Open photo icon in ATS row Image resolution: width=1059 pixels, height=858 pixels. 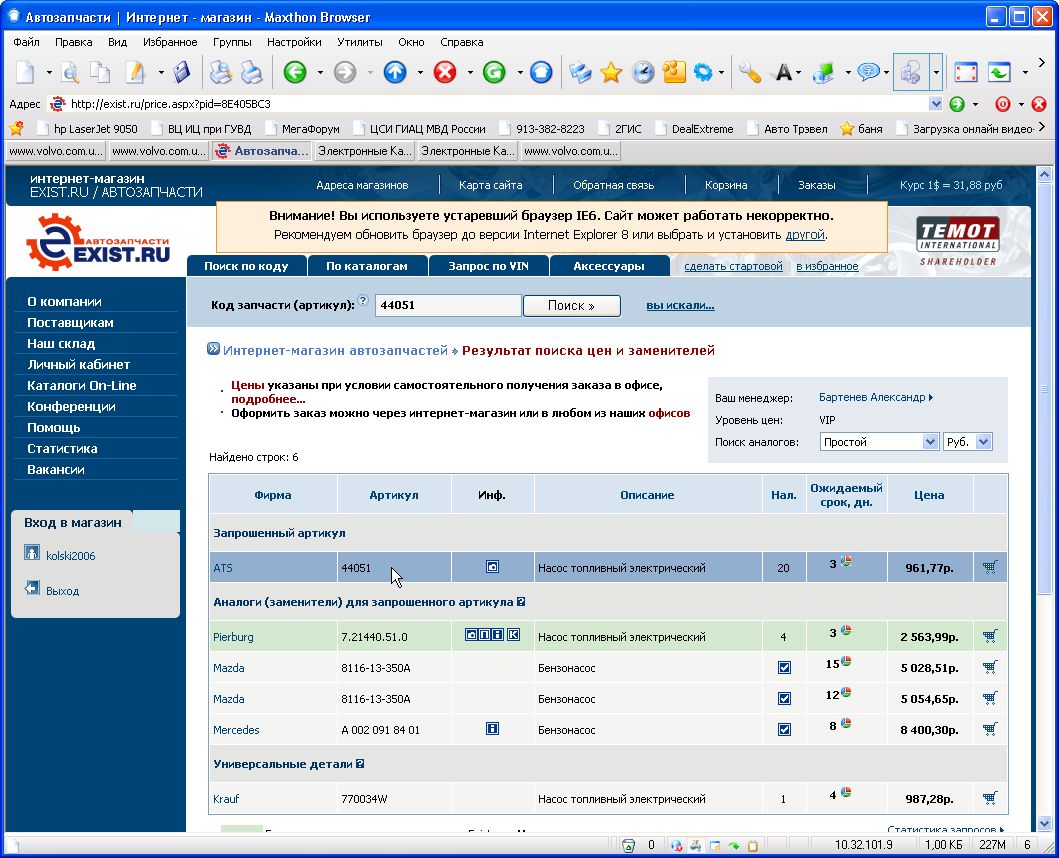tap(492, 567)
